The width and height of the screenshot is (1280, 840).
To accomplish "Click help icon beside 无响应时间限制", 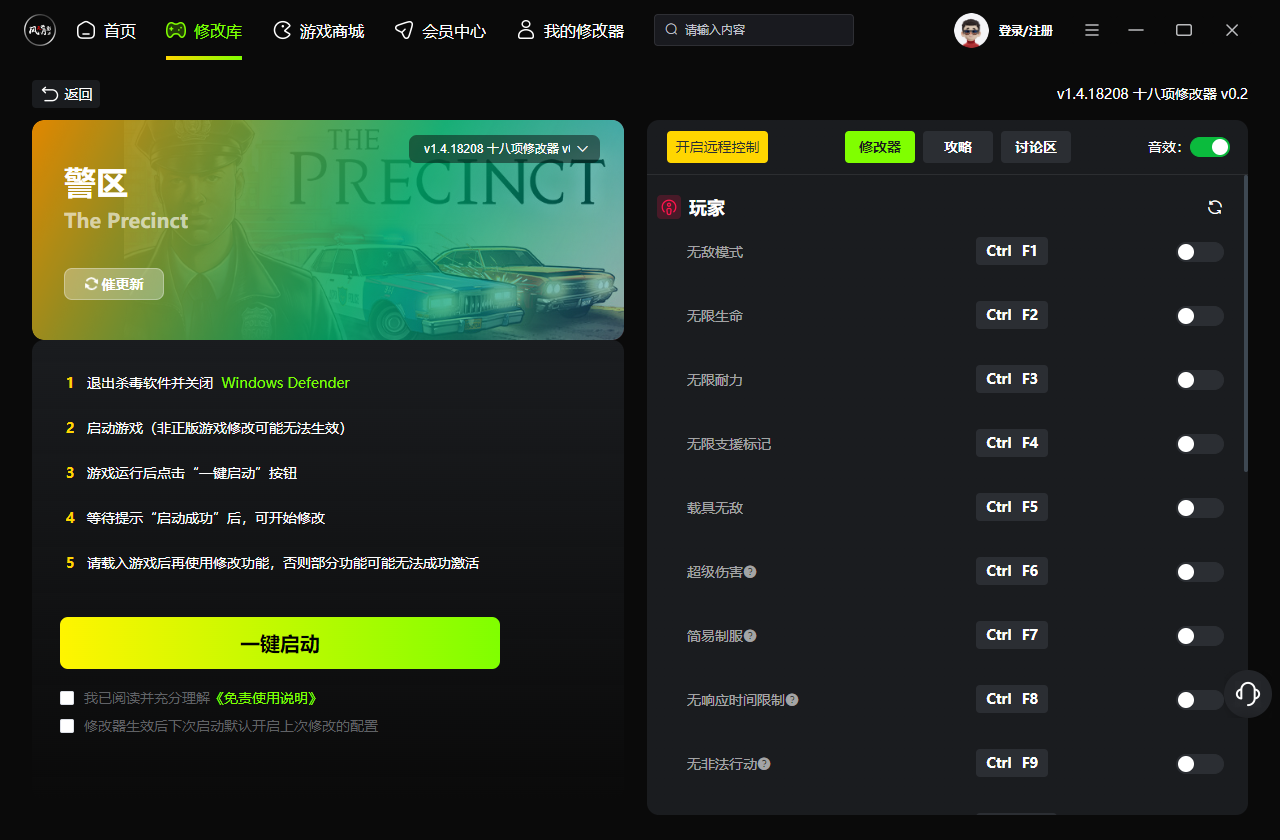I will [792, 700].
